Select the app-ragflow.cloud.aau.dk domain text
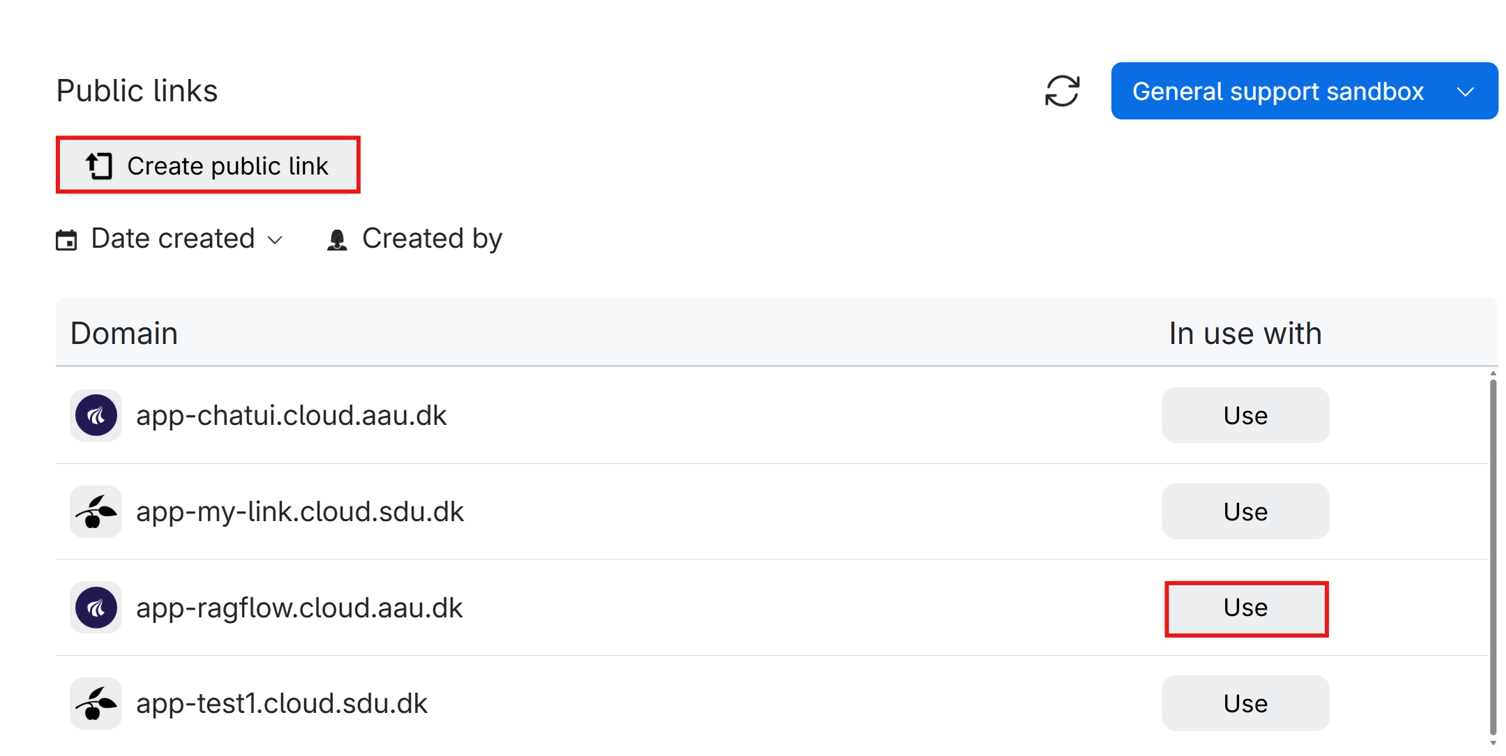Image resolution: width=1506 pixels, height=756 pixels. [x=299, y=608]
